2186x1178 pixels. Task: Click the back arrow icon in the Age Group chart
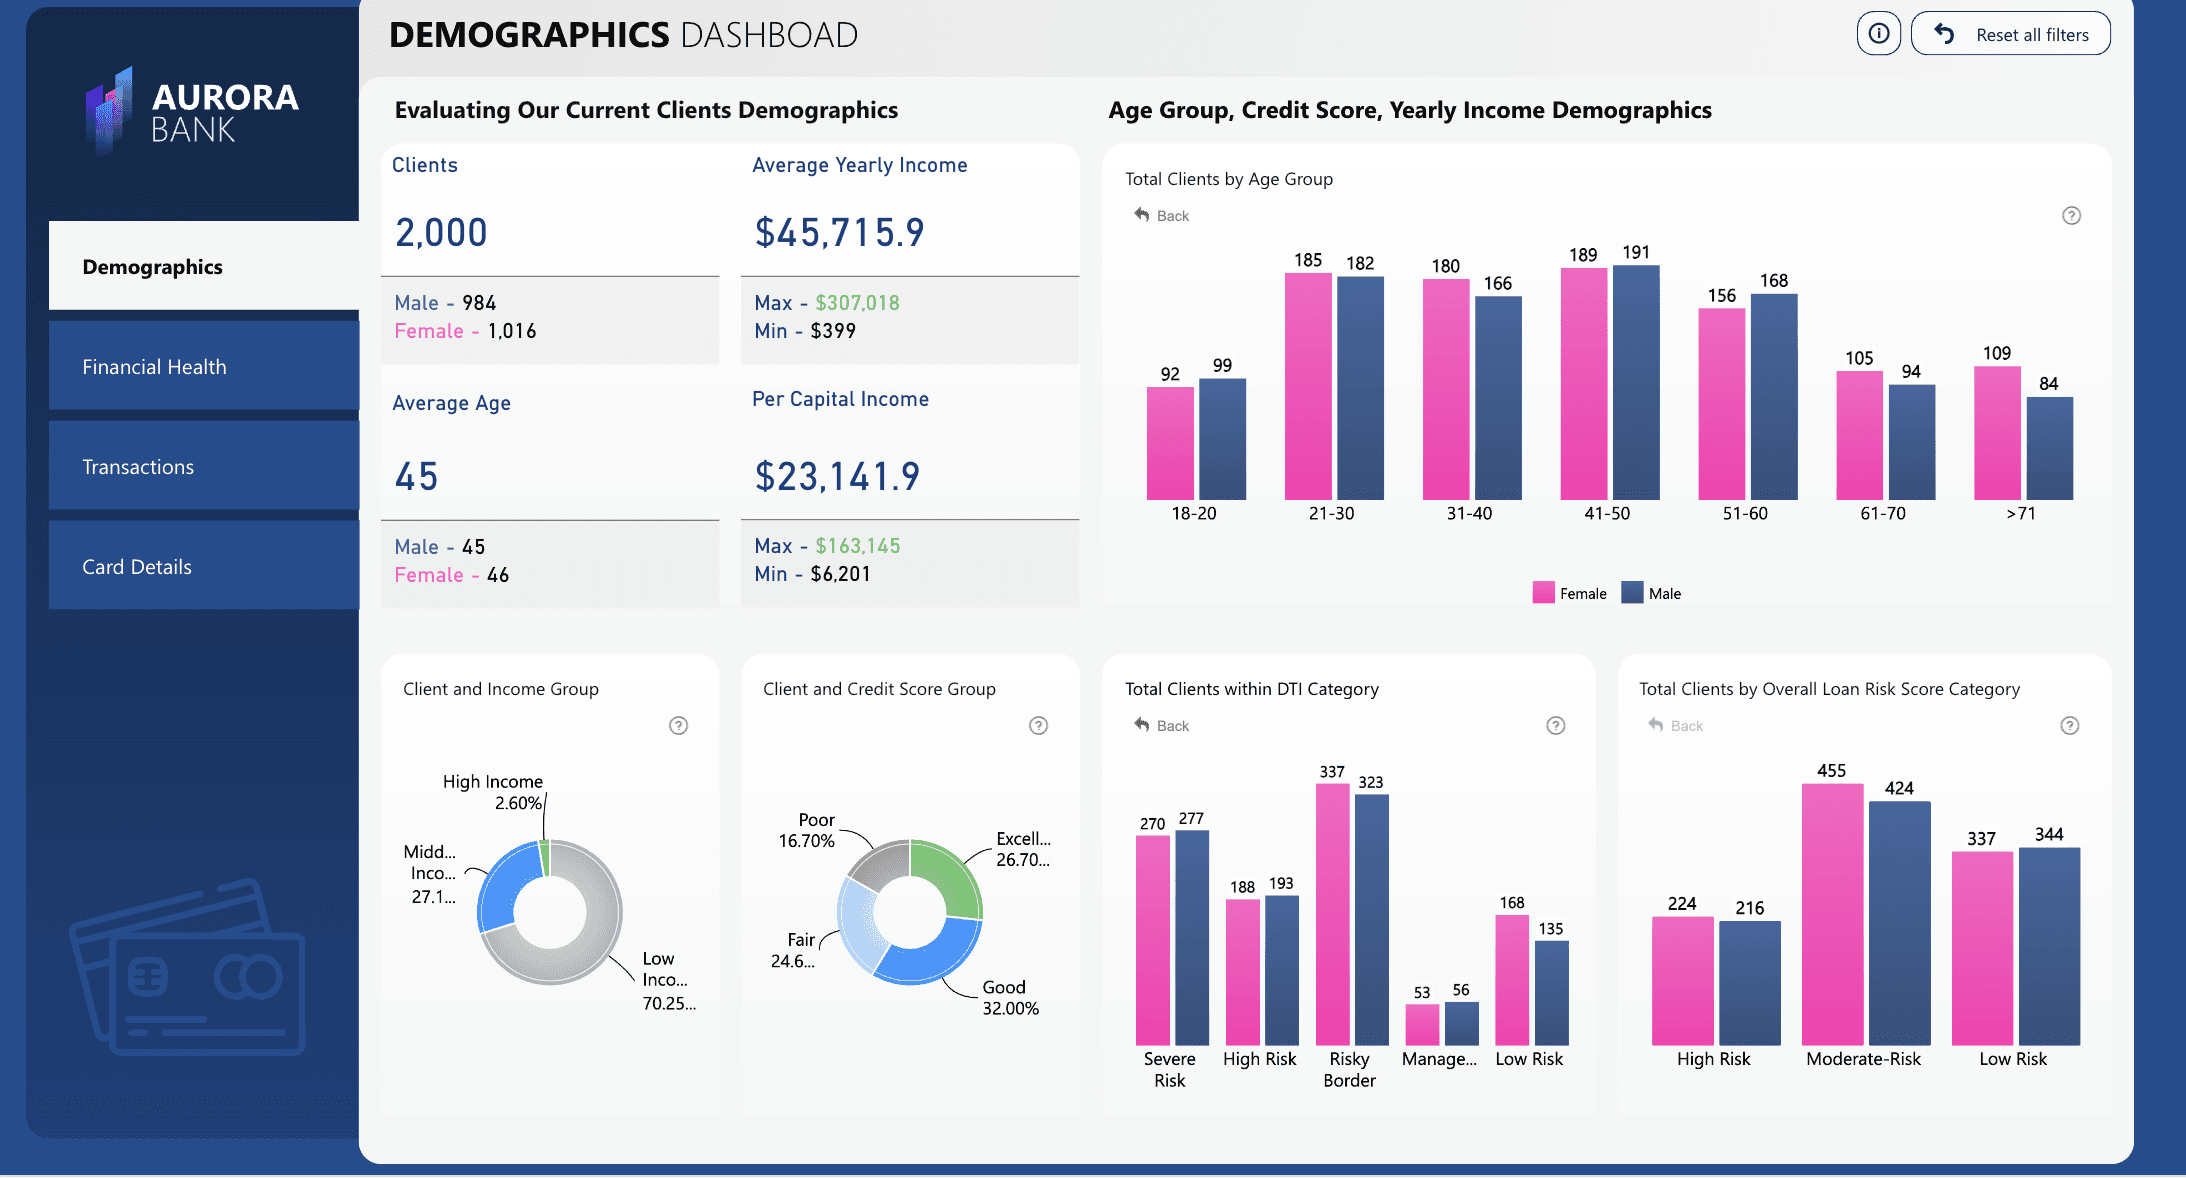(x=1141, y=215)
